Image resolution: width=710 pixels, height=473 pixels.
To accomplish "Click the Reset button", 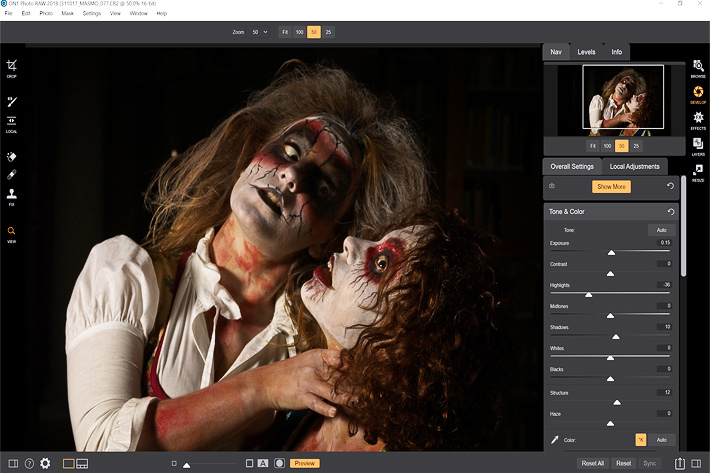I will coord(624,463).
